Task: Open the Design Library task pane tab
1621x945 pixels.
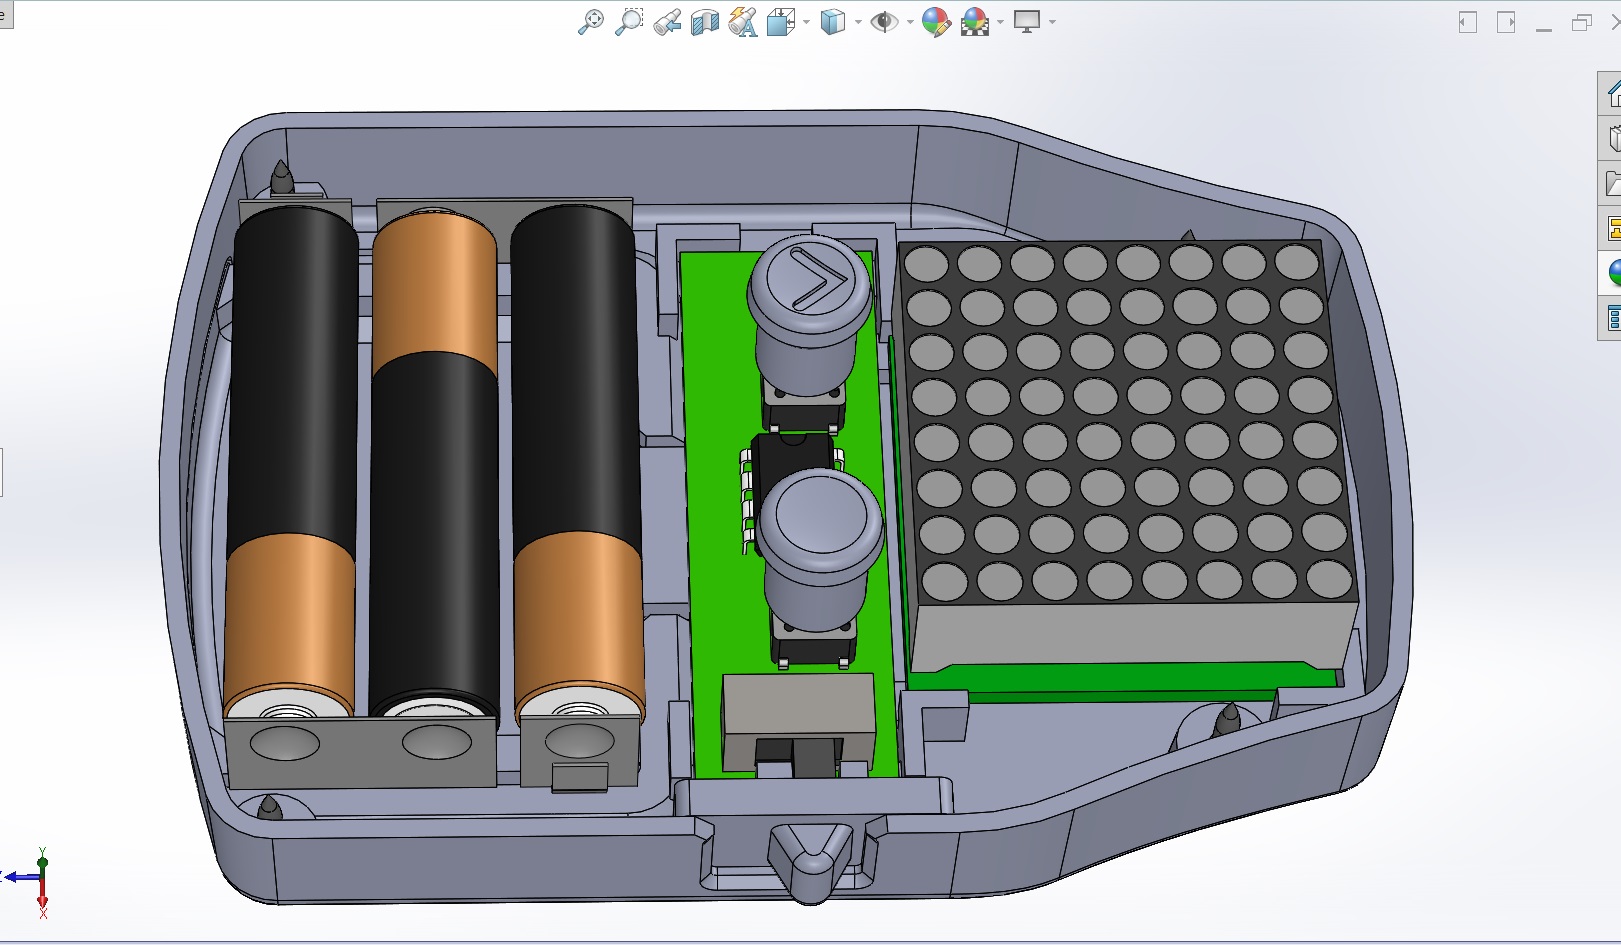Action: pos(1611,139)
